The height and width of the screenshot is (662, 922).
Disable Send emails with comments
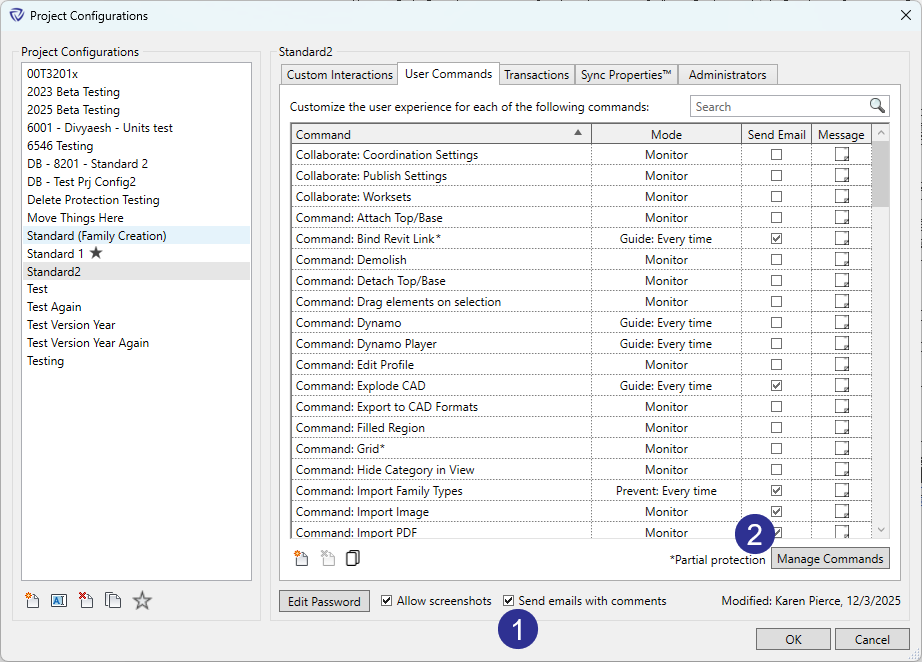509,601
